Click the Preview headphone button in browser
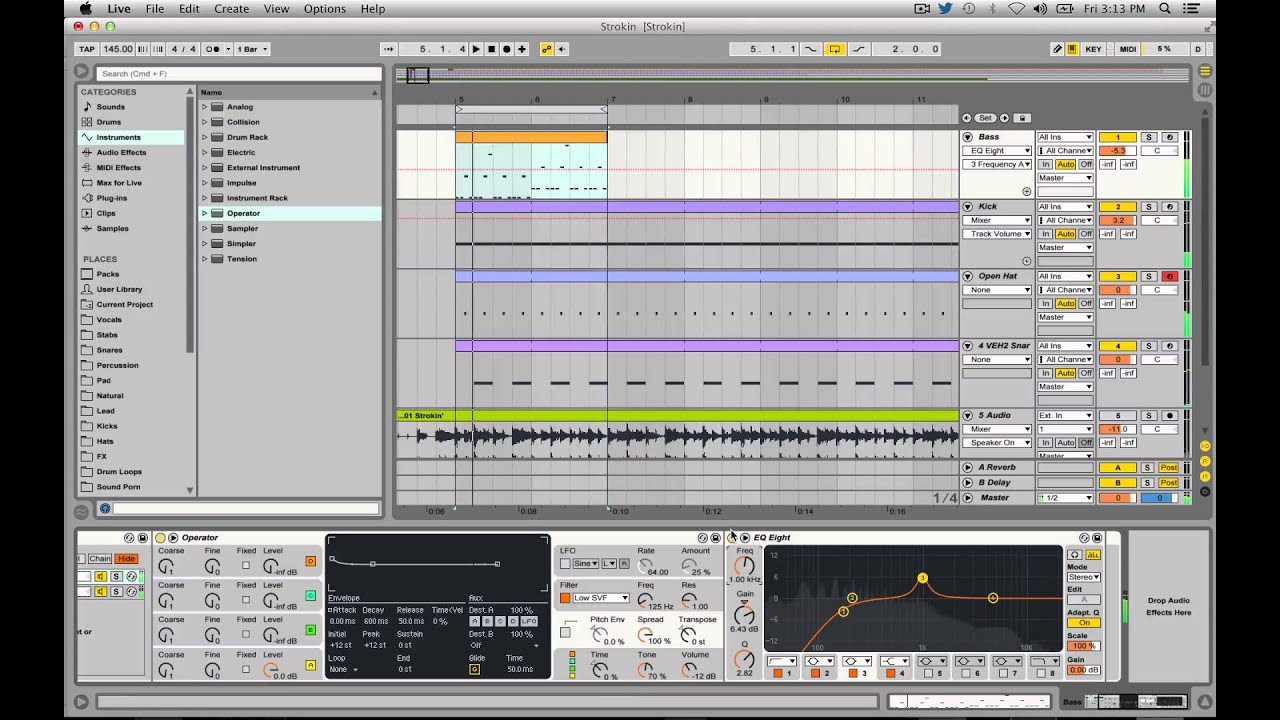The width and height of the screenshot is (1280, 720). click(x=104, y=509)
